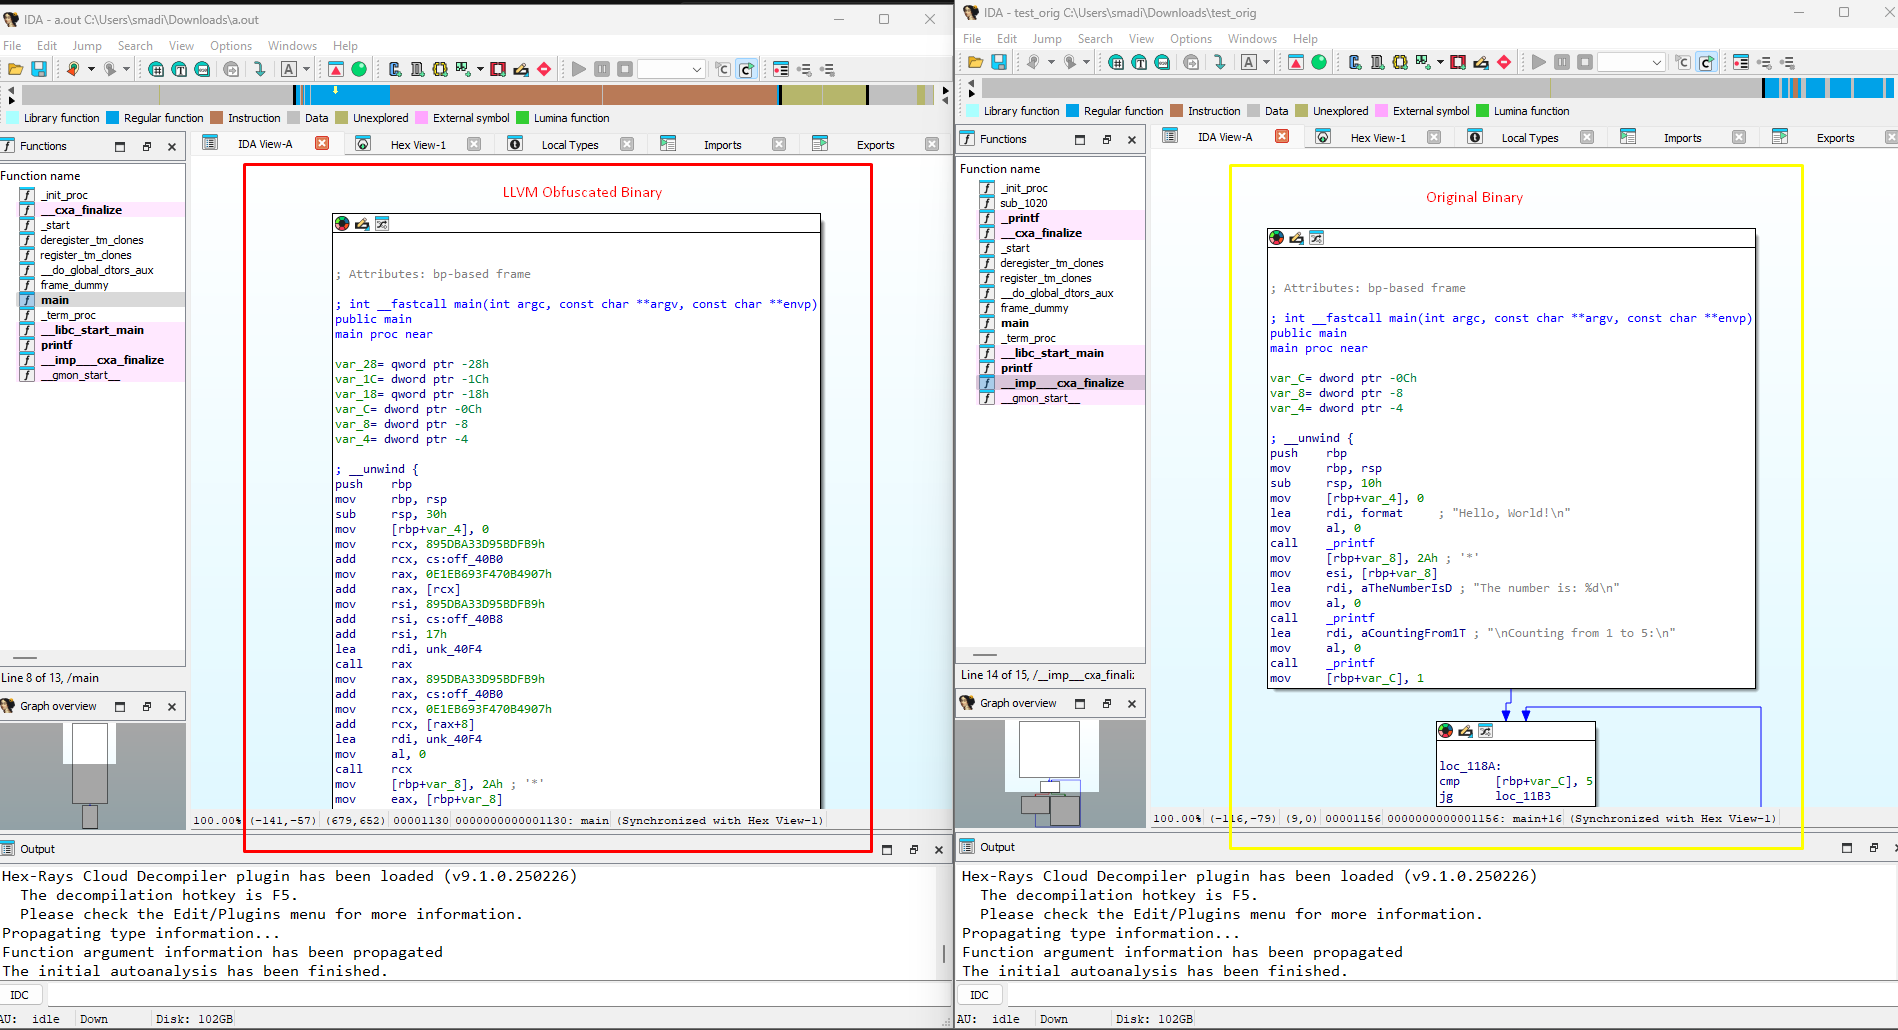This screenshot has width=1898, height=1030.
Task: Select _start in a.out Functions list
Action: 55,225
